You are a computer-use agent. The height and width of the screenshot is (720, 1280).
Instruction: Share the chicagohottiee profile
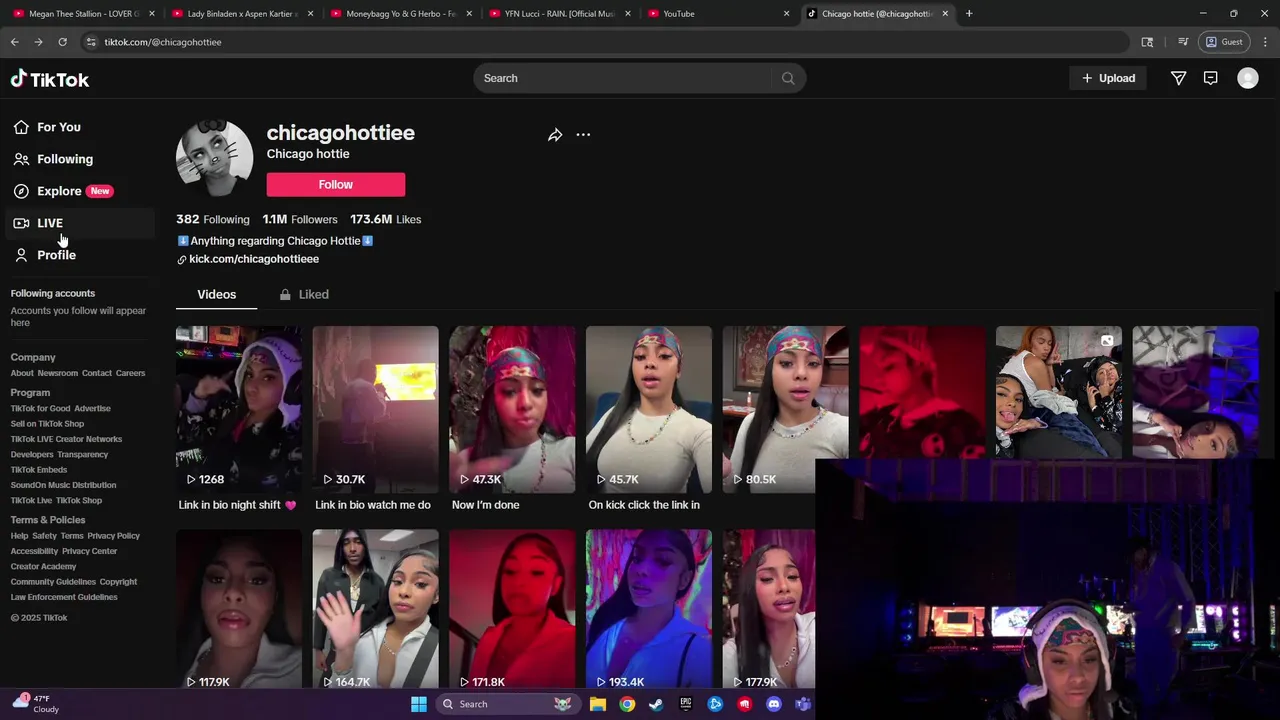click(555, 135)
